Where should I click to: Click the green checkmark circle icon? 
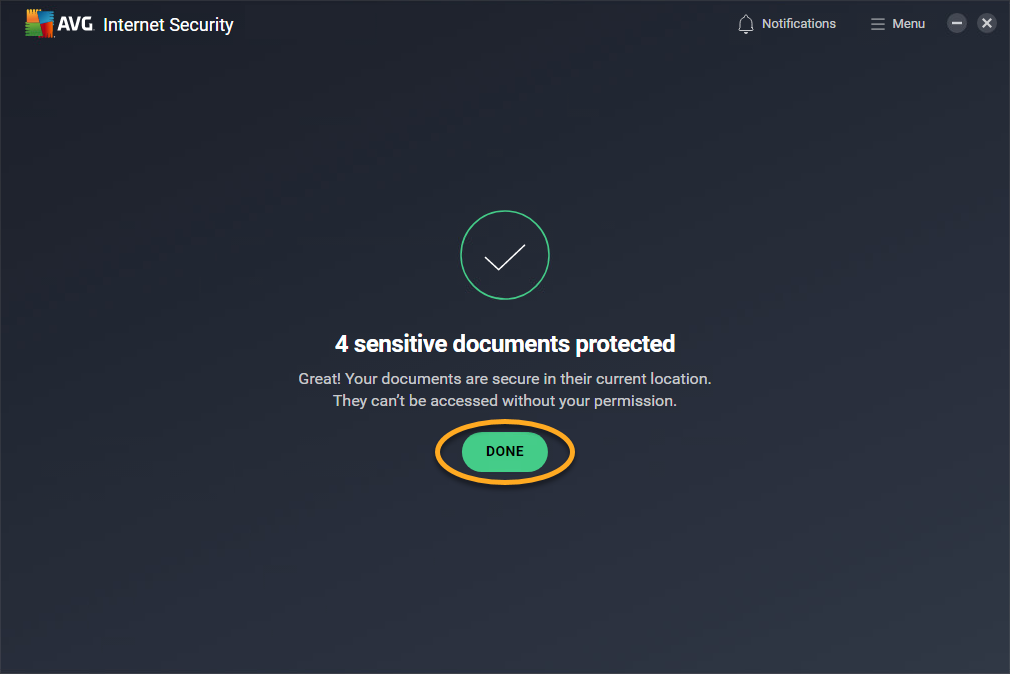505,256
